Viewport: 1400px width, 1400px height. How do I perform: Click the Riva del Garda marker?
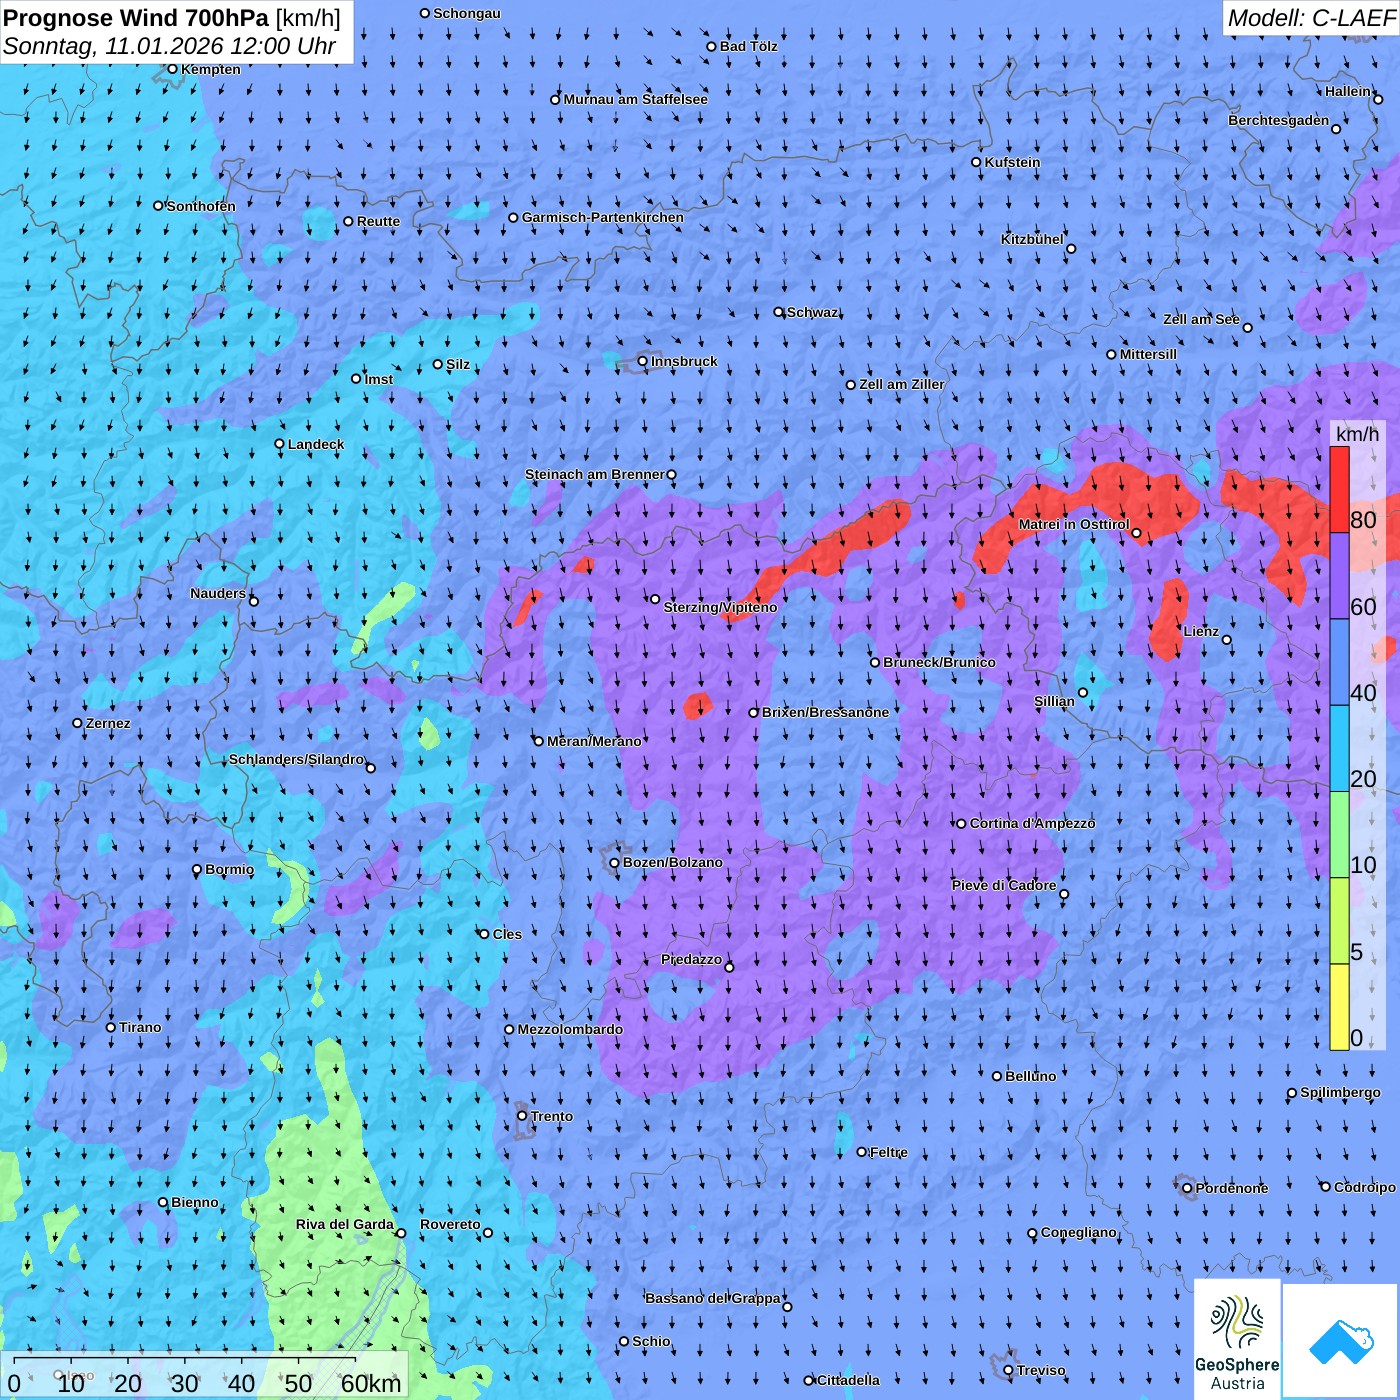401,1233
